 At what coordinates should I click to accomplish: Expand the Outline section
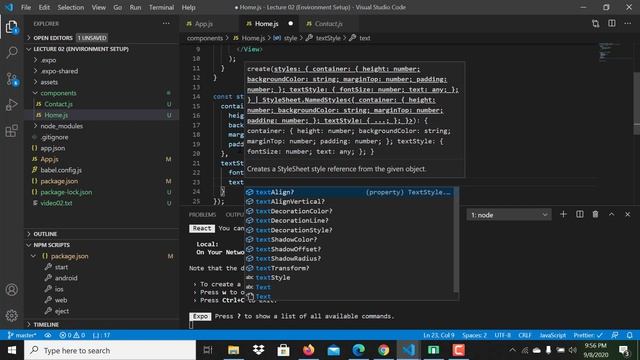point(101,234)
